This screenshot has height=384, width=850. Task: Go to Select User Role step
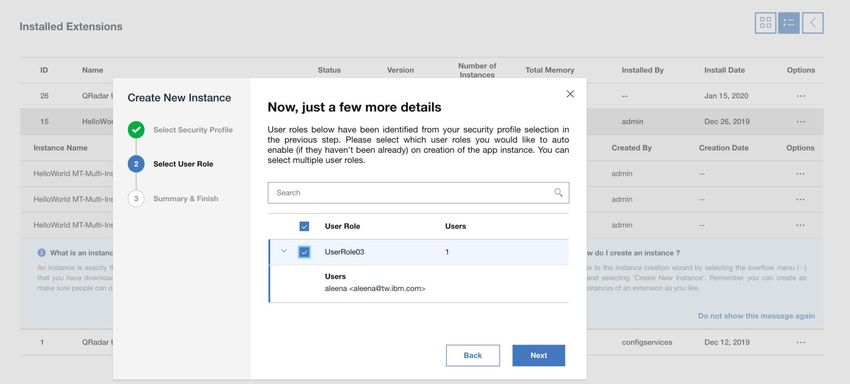183,164
